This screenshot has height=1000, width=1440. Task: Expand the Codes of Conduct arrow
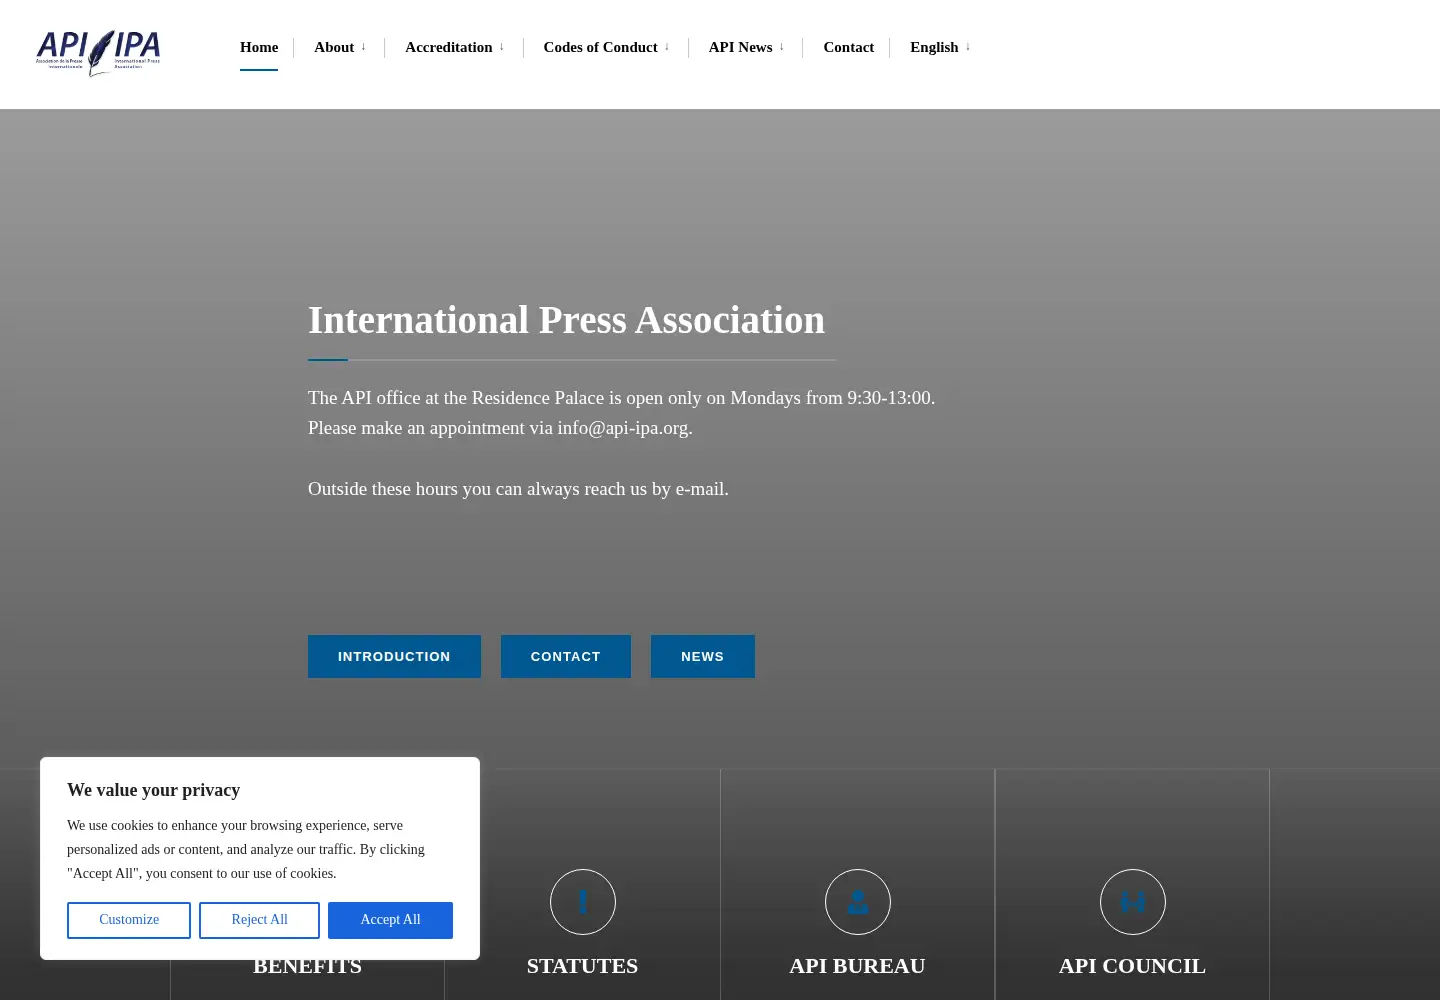pos(667,47)
